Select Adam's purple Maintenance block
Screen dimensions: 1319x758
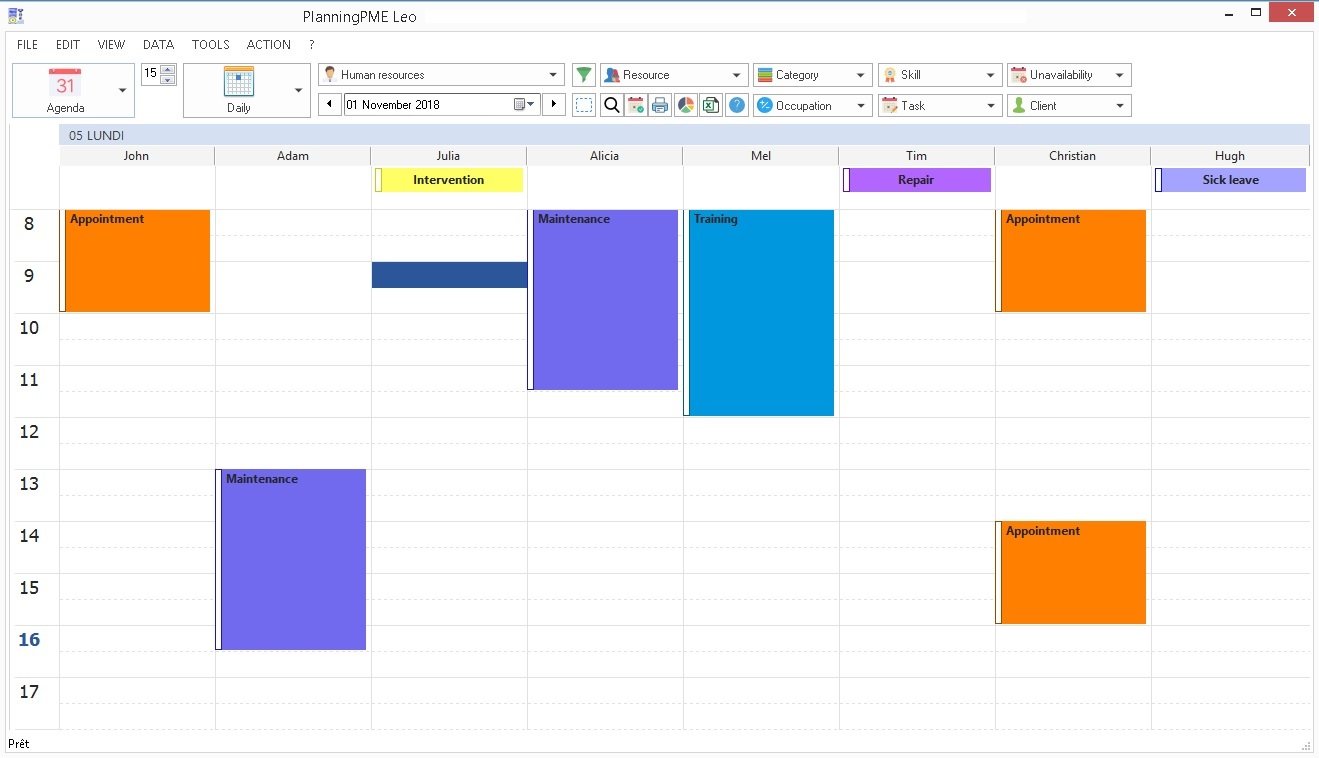(x=293, y=560)
